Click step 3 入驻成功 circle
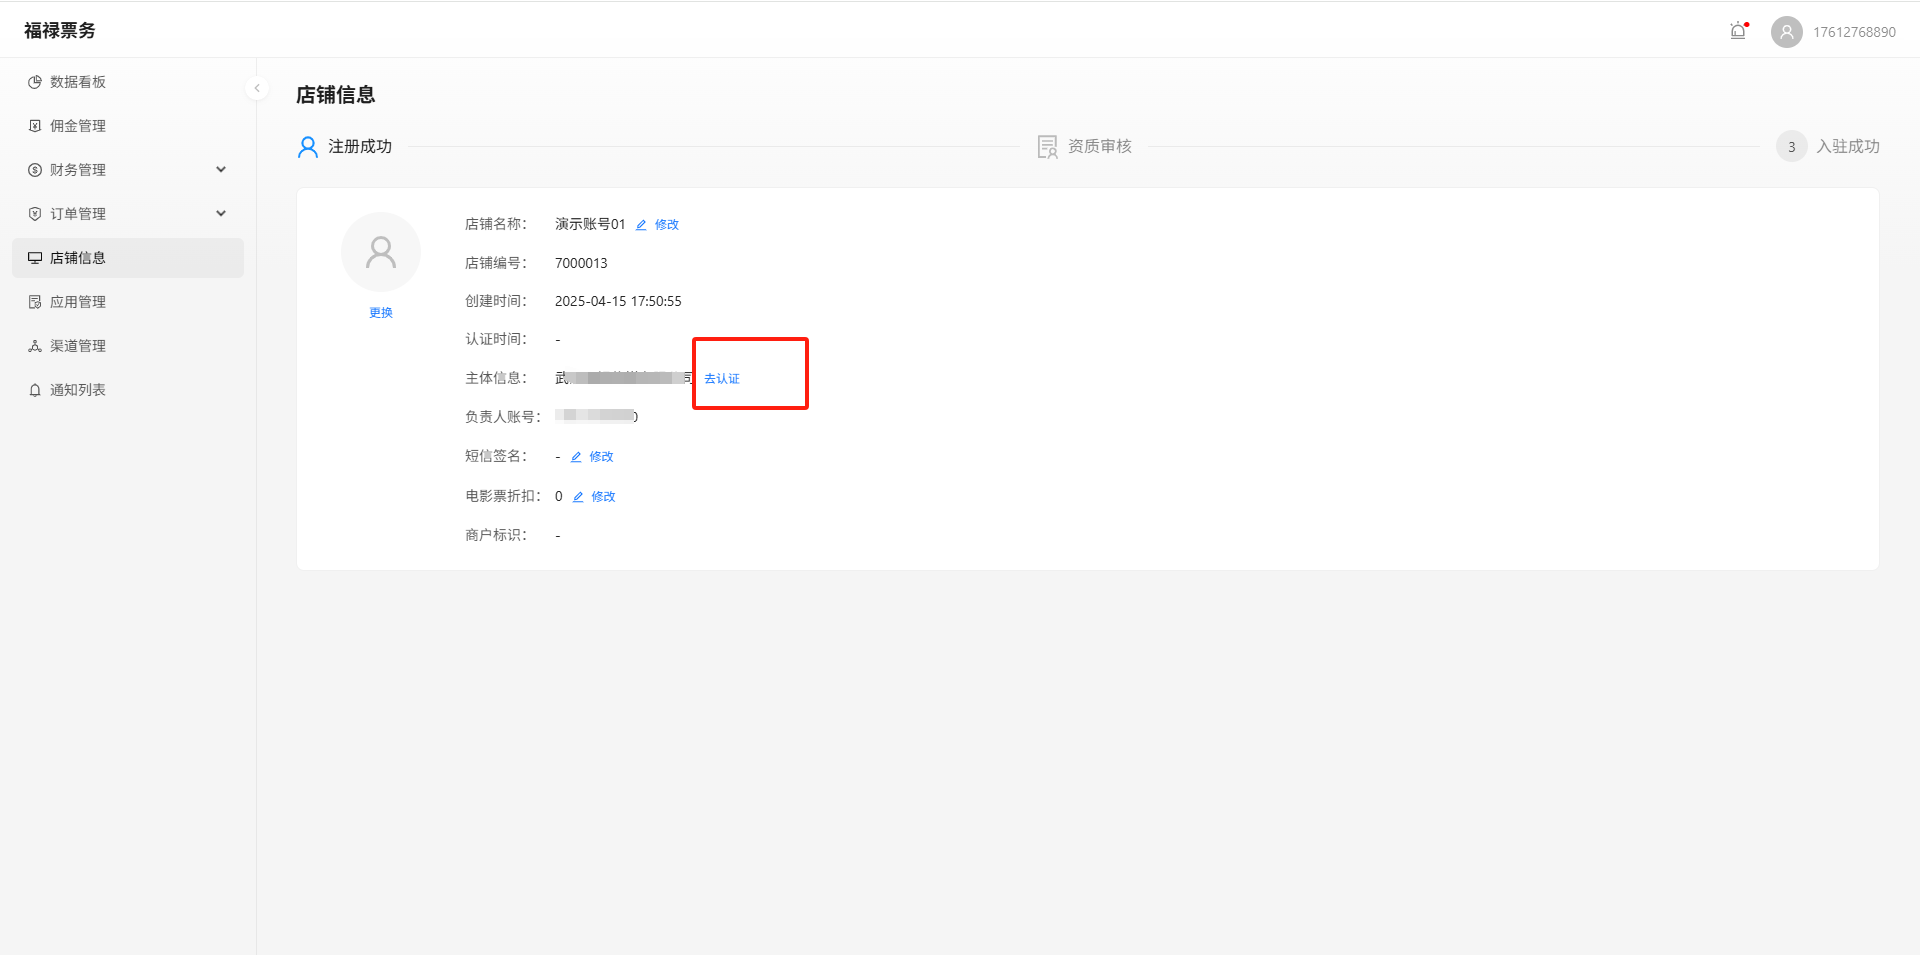The width and height of the screenshot is (1920, 955). pyautogui.click(x=1791, y=147)
